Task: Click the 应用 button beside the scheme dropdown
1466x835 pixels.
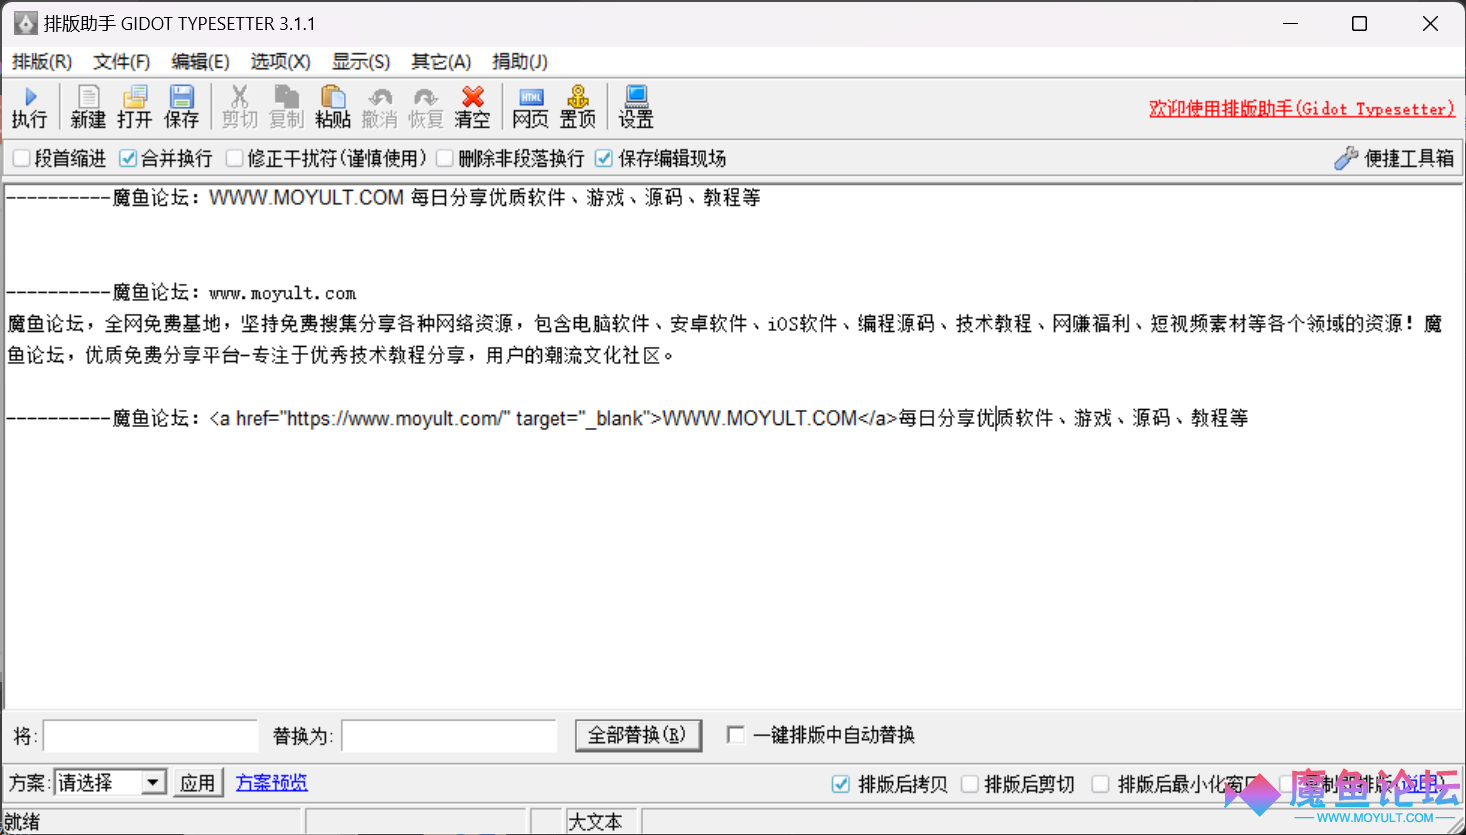Action: (197, 783)
